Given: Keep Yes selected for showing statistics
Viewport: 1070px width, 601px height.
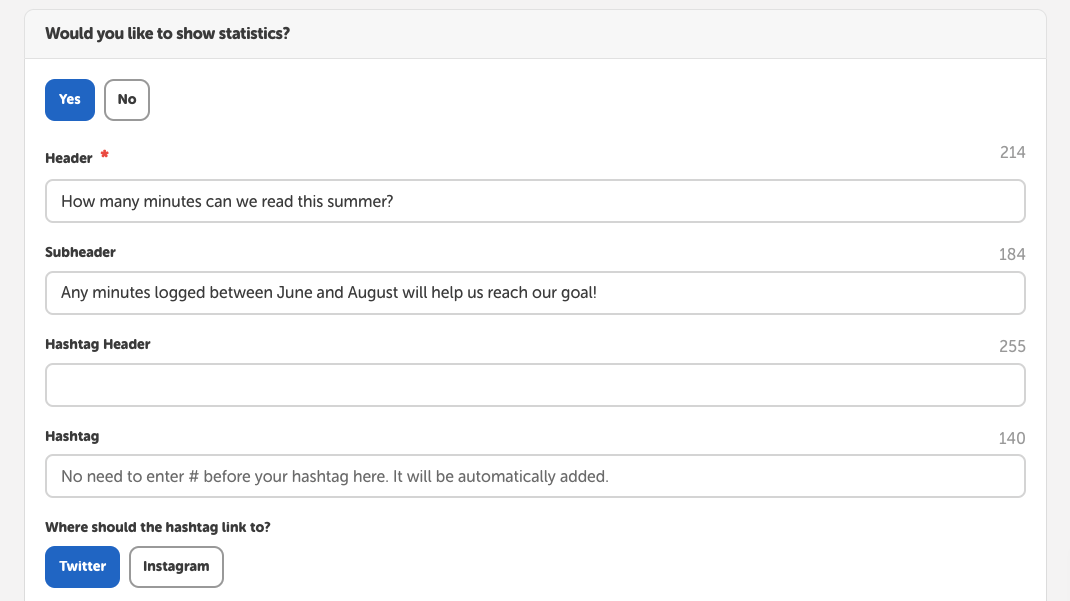Looking at the screenshot, I should click(x=69, y=99).
